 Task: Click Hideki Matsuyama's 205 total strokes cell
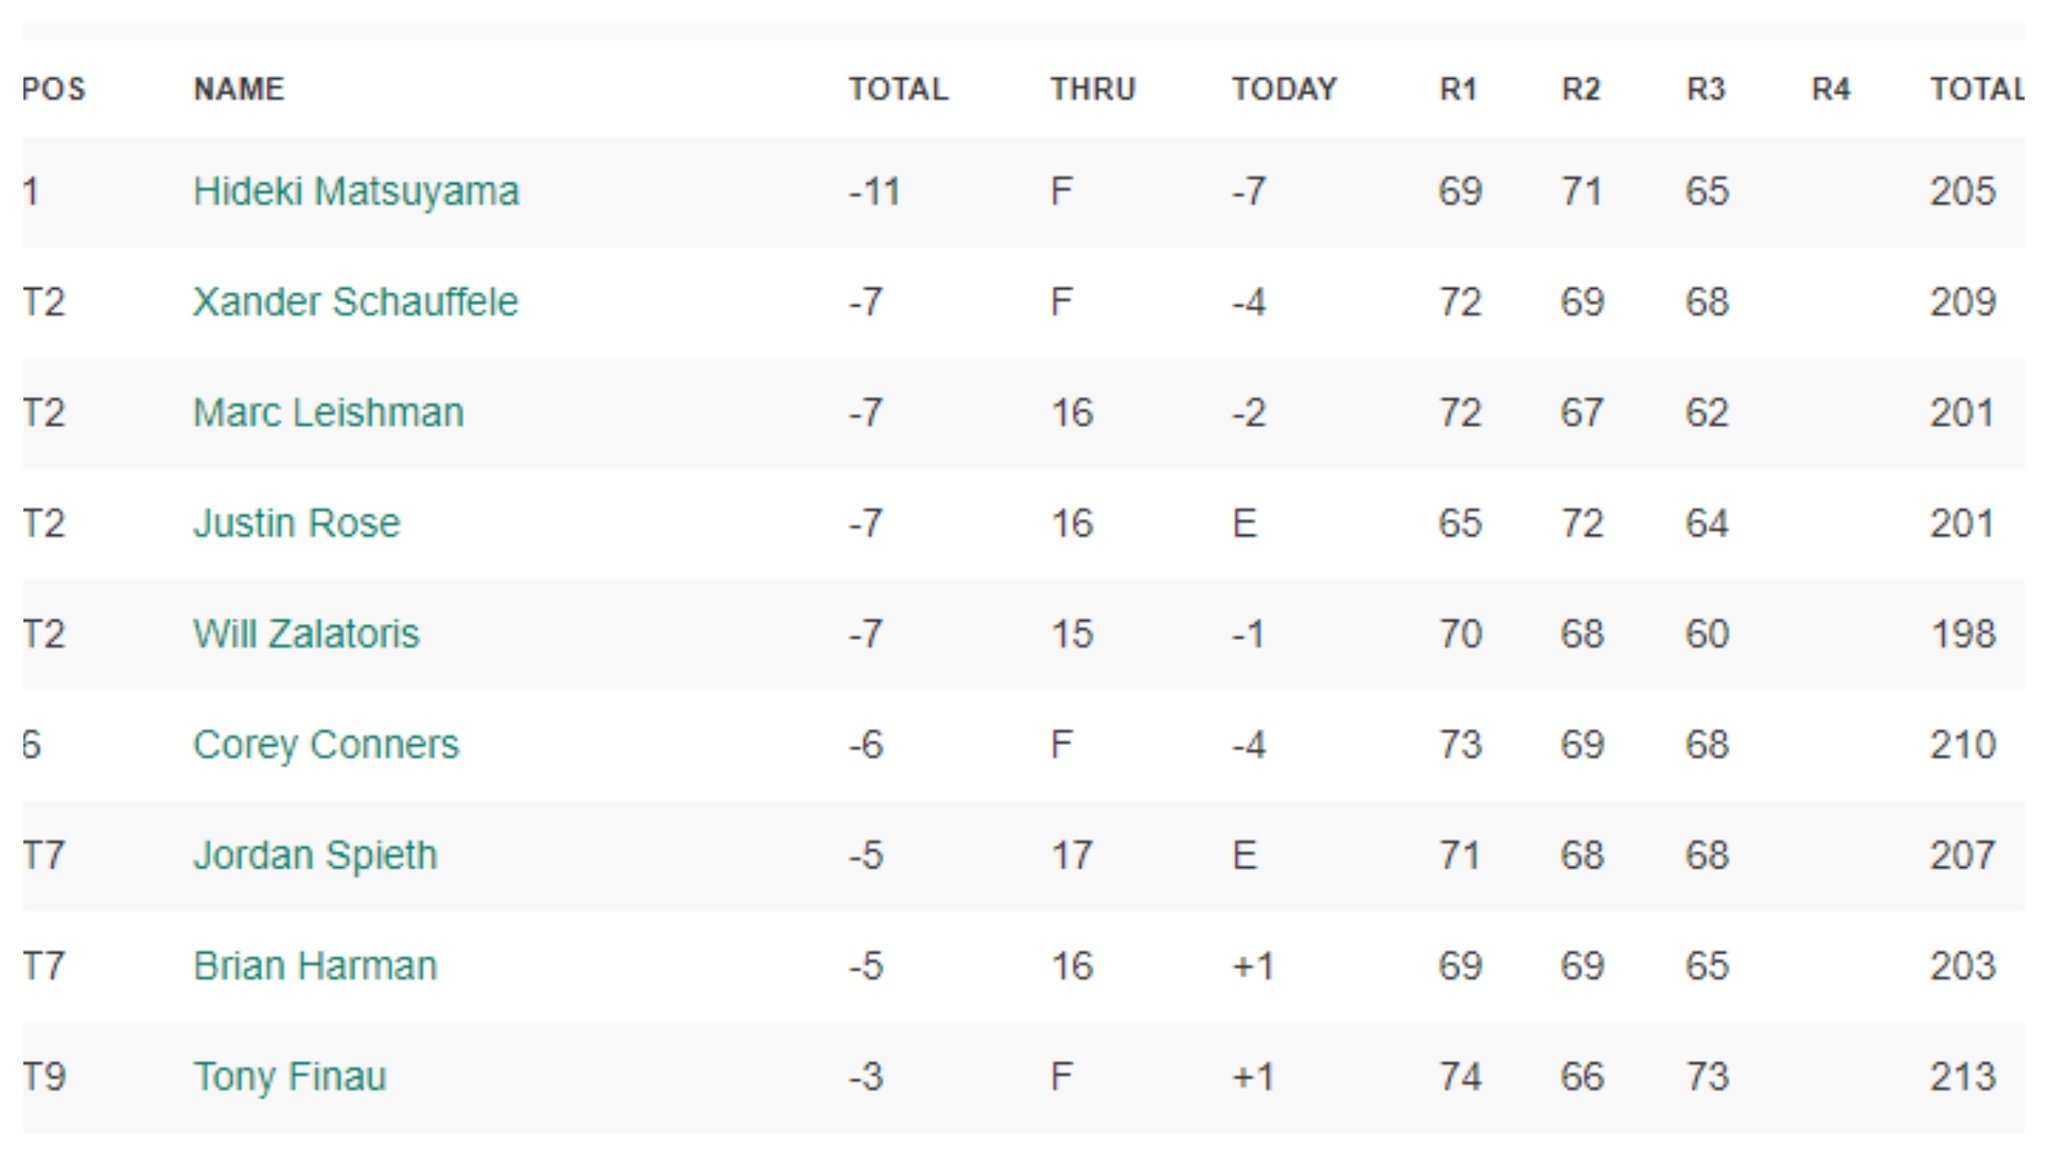(1962, 191)
